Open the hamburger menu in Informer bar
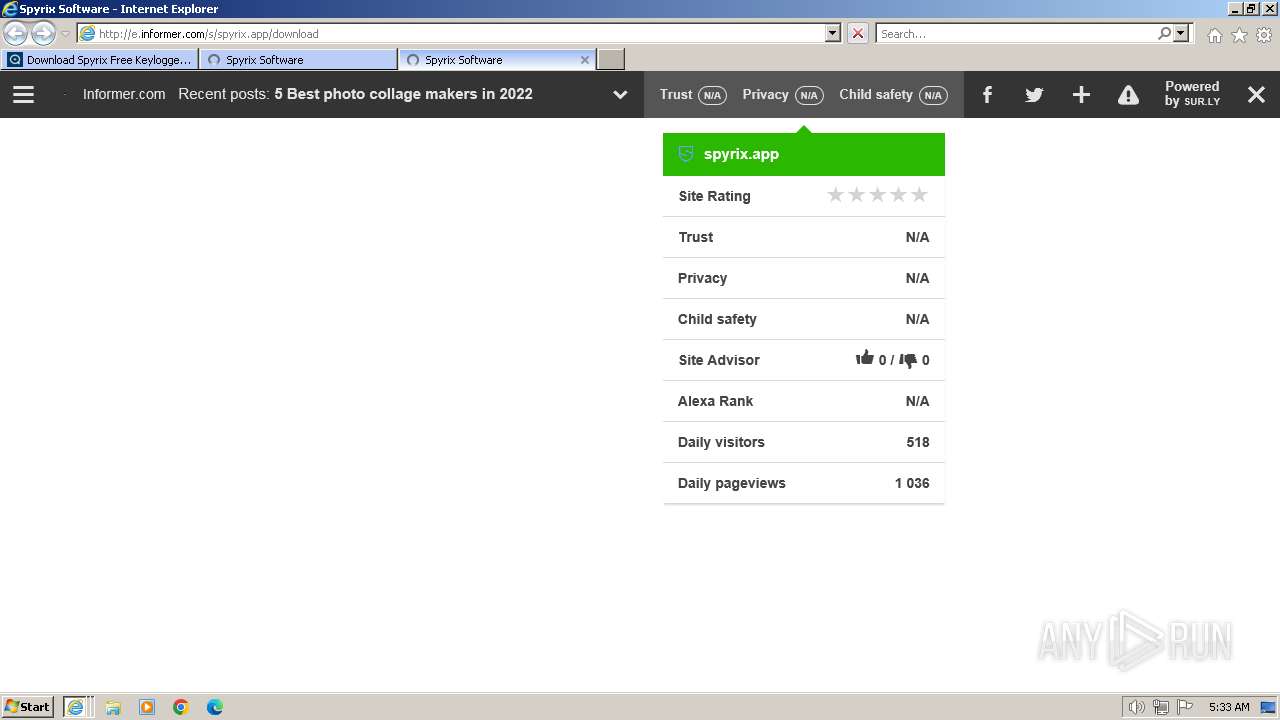The image size is (1280, 720). (x=23, y=94)
